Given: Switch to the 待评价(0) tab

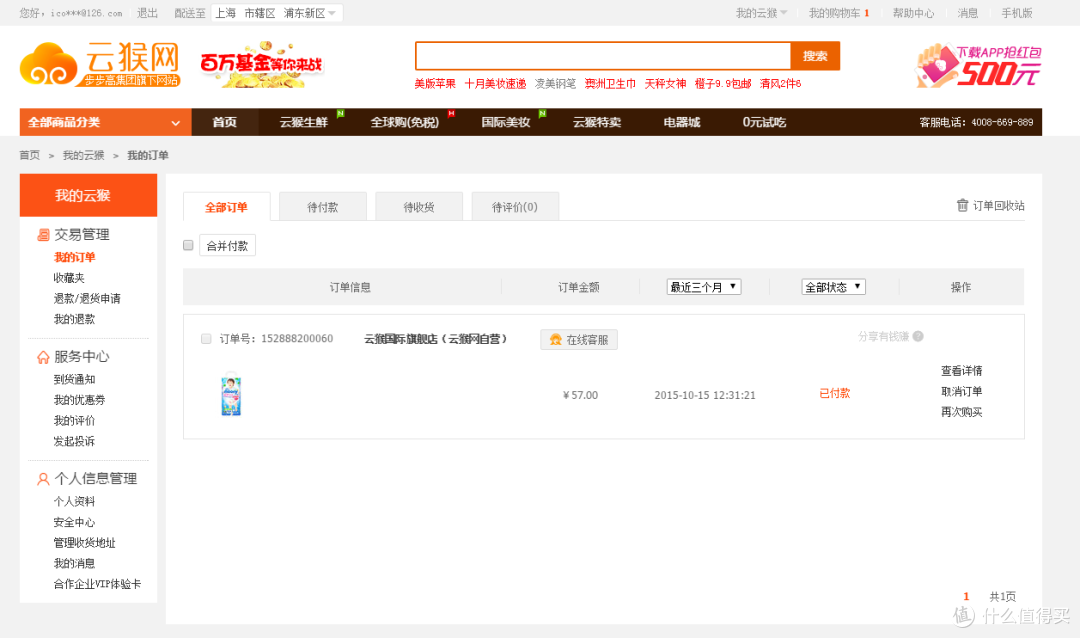Looking at the screenshot, I should (x=515, y=207).
